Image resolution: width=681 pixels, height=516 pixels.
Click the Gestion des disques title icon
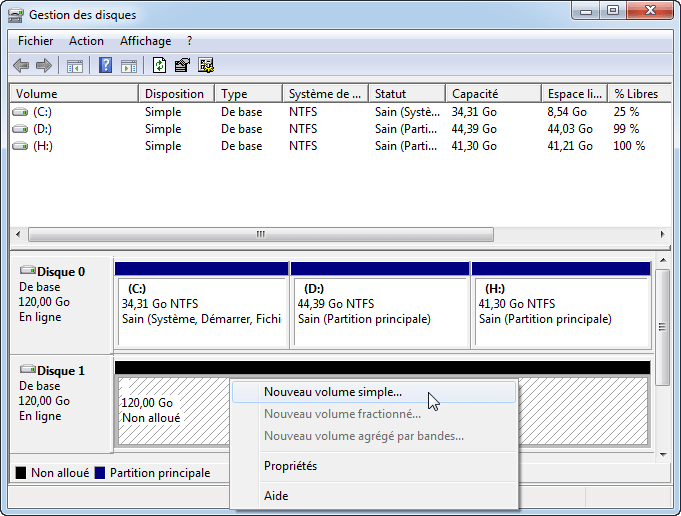point(16,16)
